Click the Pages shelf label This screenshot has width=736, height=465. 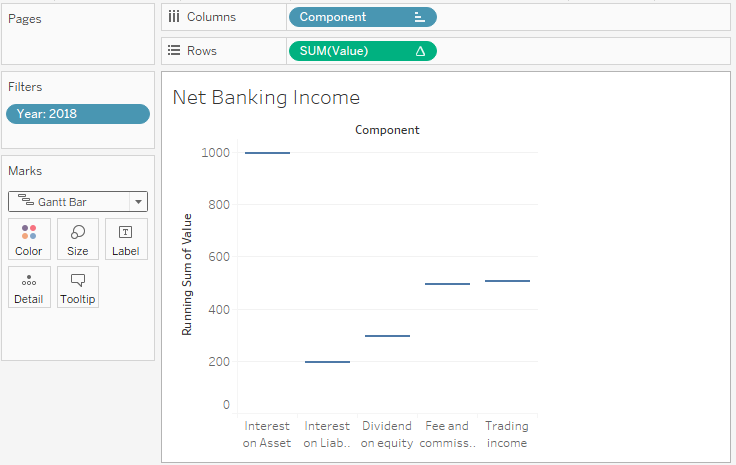25,19
